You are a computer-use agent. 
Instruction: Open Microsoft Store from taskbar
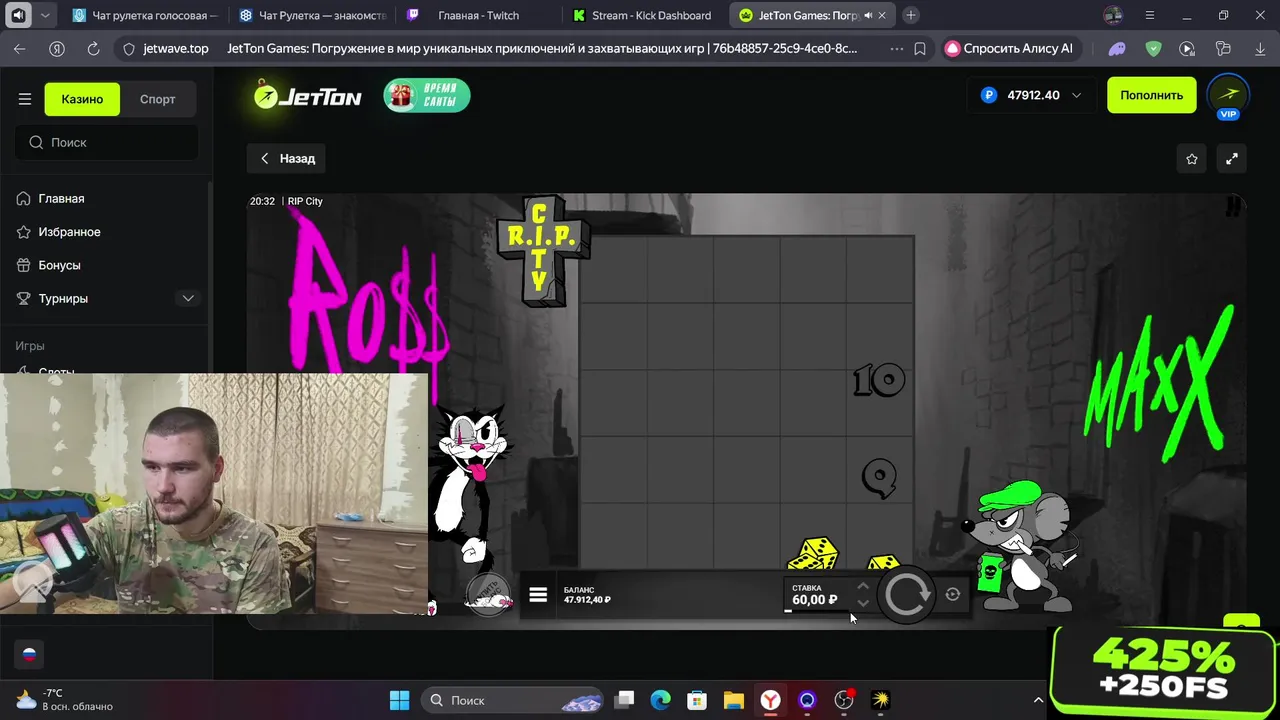pyautogui.click(x=697, y=700)
